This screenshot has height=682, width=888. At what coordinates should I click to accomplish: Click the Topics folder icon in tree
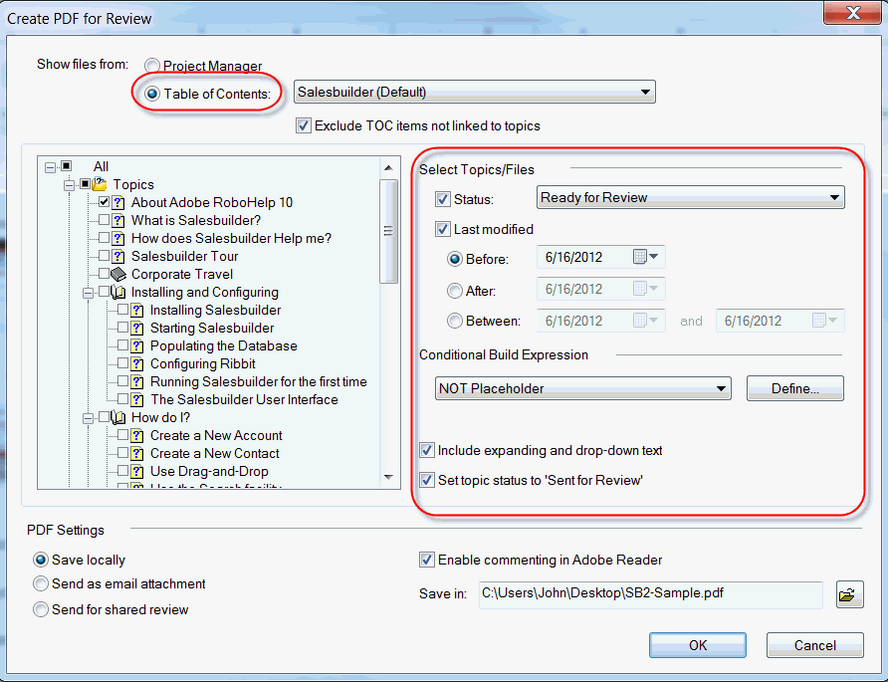[101, 185]
